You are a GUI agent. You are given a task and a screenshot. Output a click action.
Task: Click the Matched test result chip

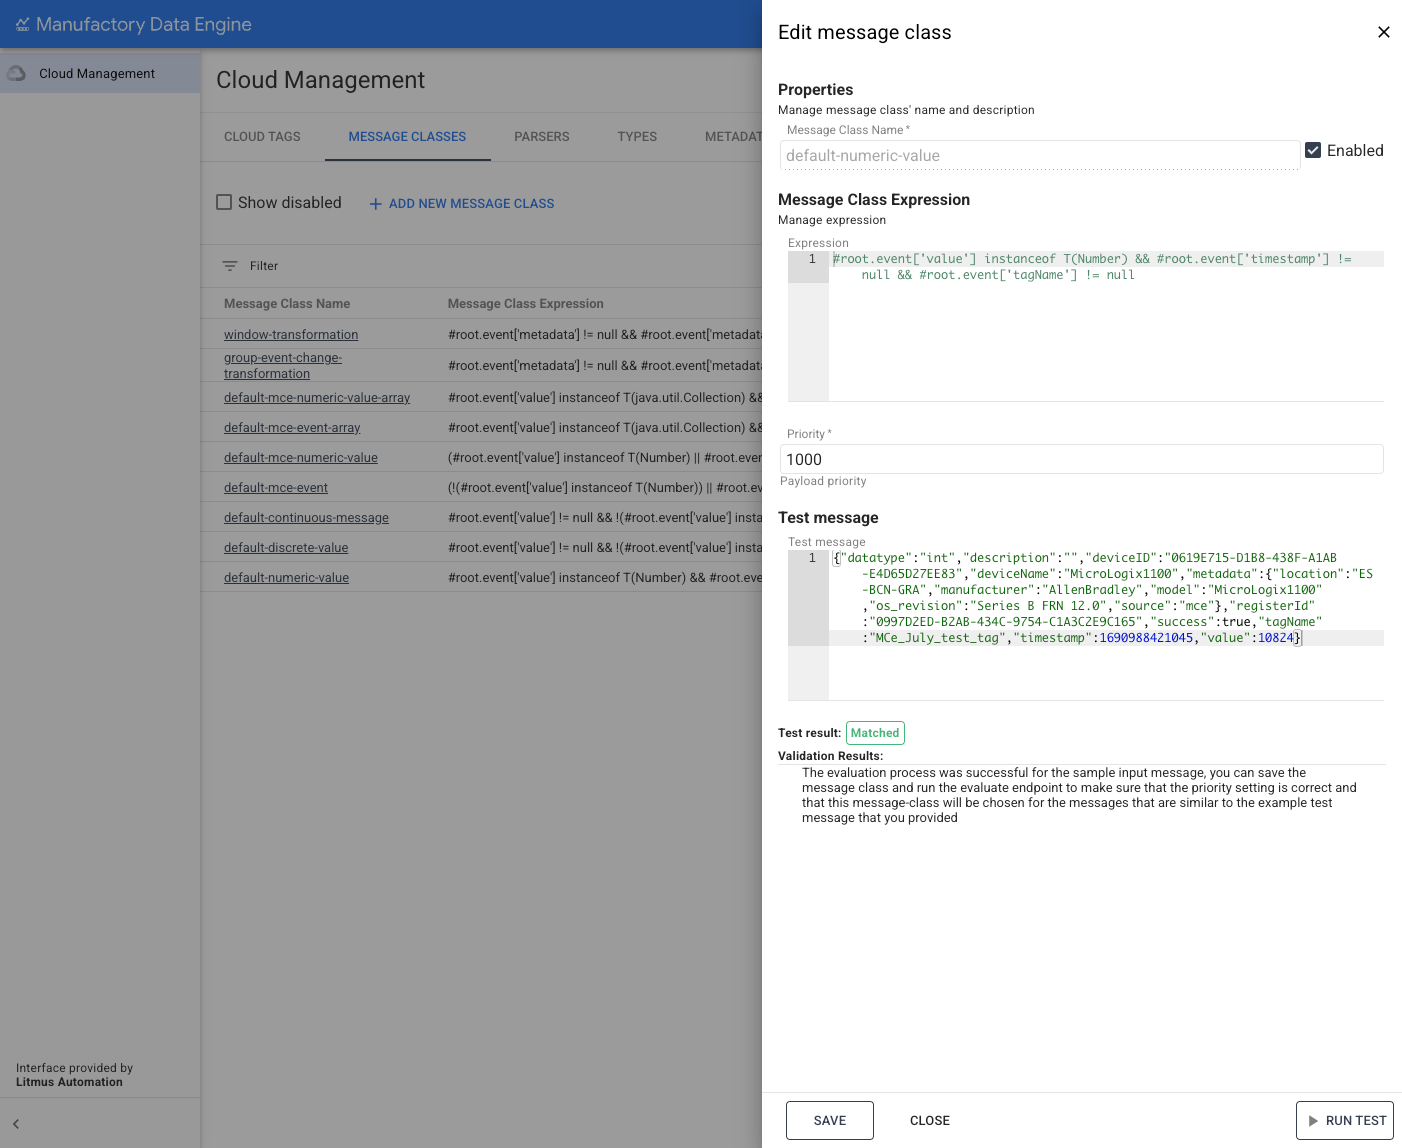point(875,732)
